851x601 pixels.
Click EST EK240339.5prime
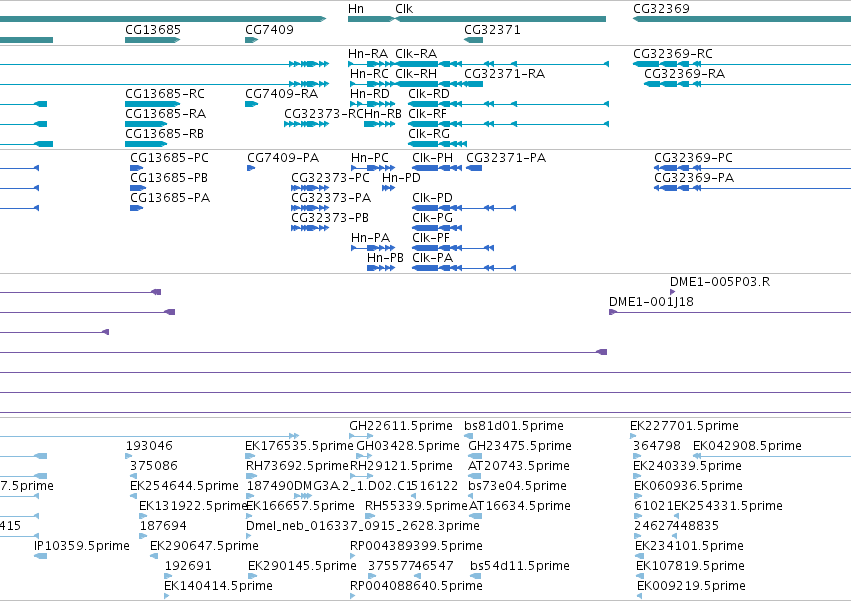(637, 476)
